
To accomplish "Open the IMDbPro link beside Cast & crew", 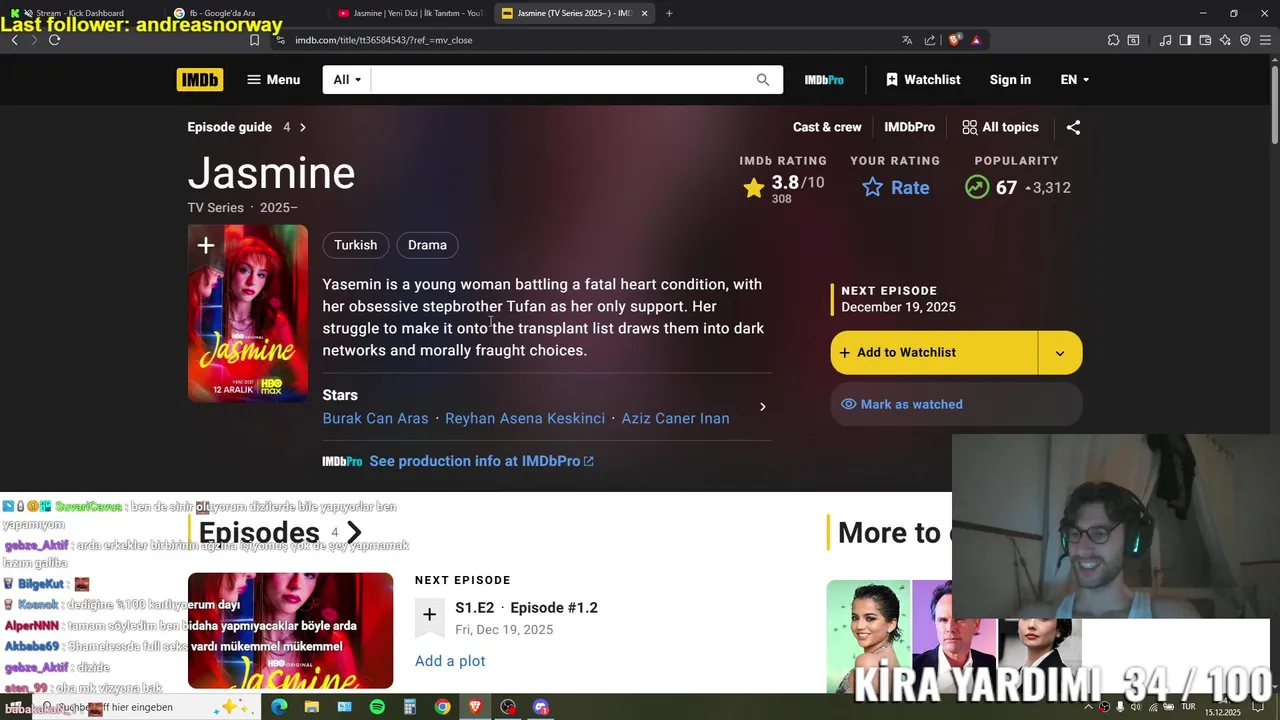I will point(909,127).
